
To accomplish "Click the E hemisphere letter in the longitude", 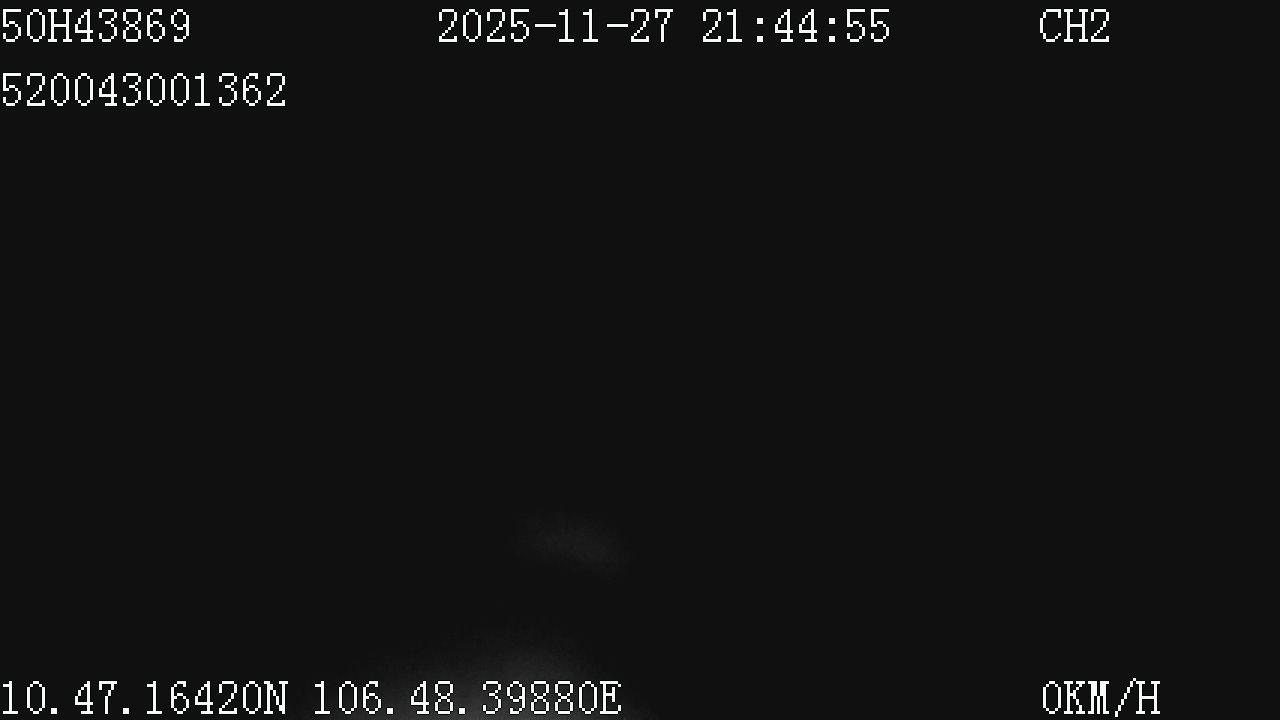I will [610, 698].
